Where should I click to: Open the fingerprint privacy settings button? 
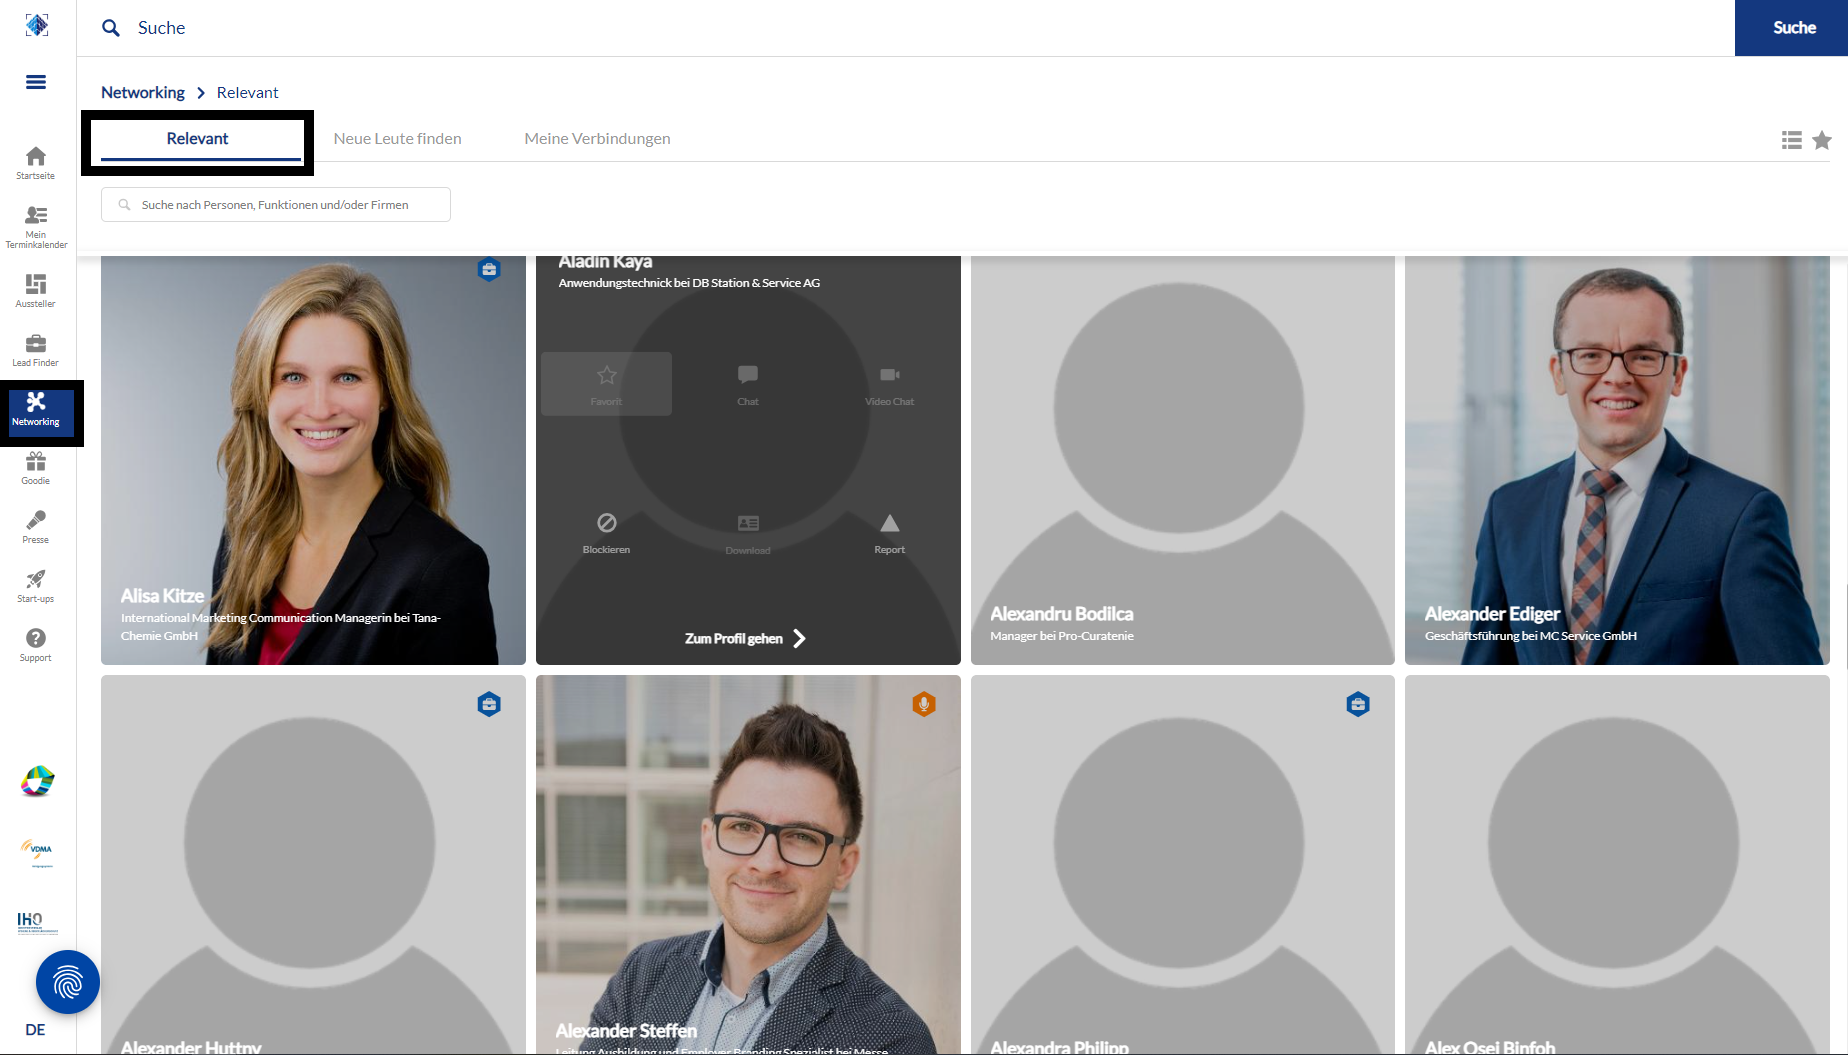(x=68, y=982)
